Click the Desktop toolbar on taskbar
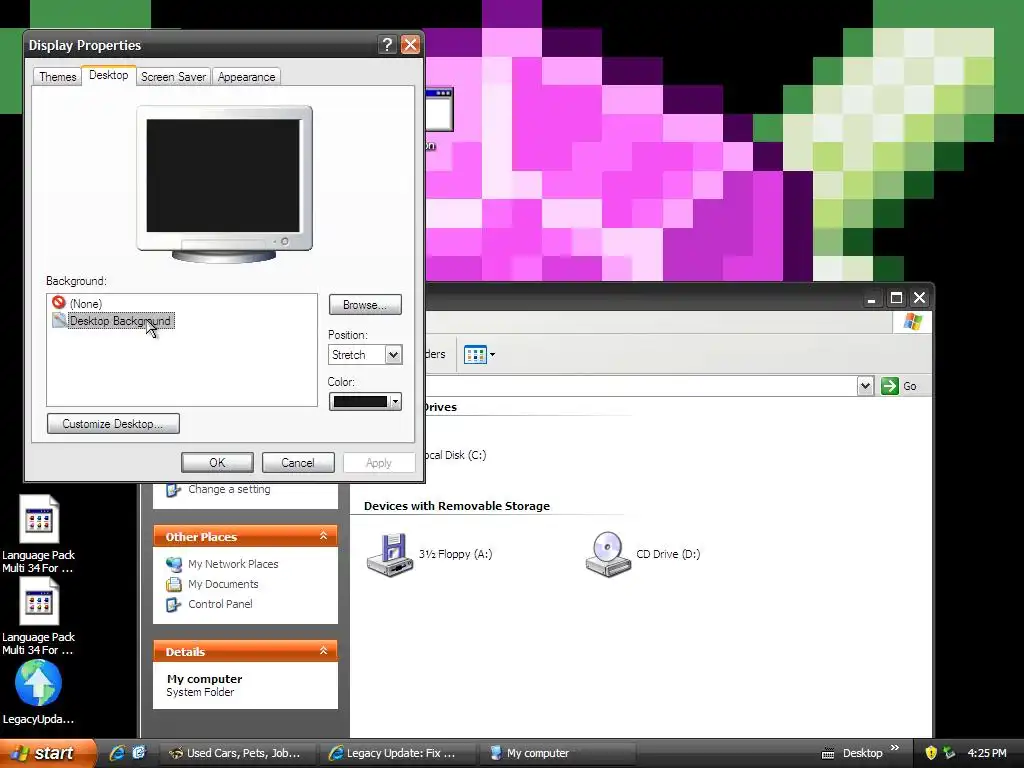1024x768 pixels. tap(862, 753)
